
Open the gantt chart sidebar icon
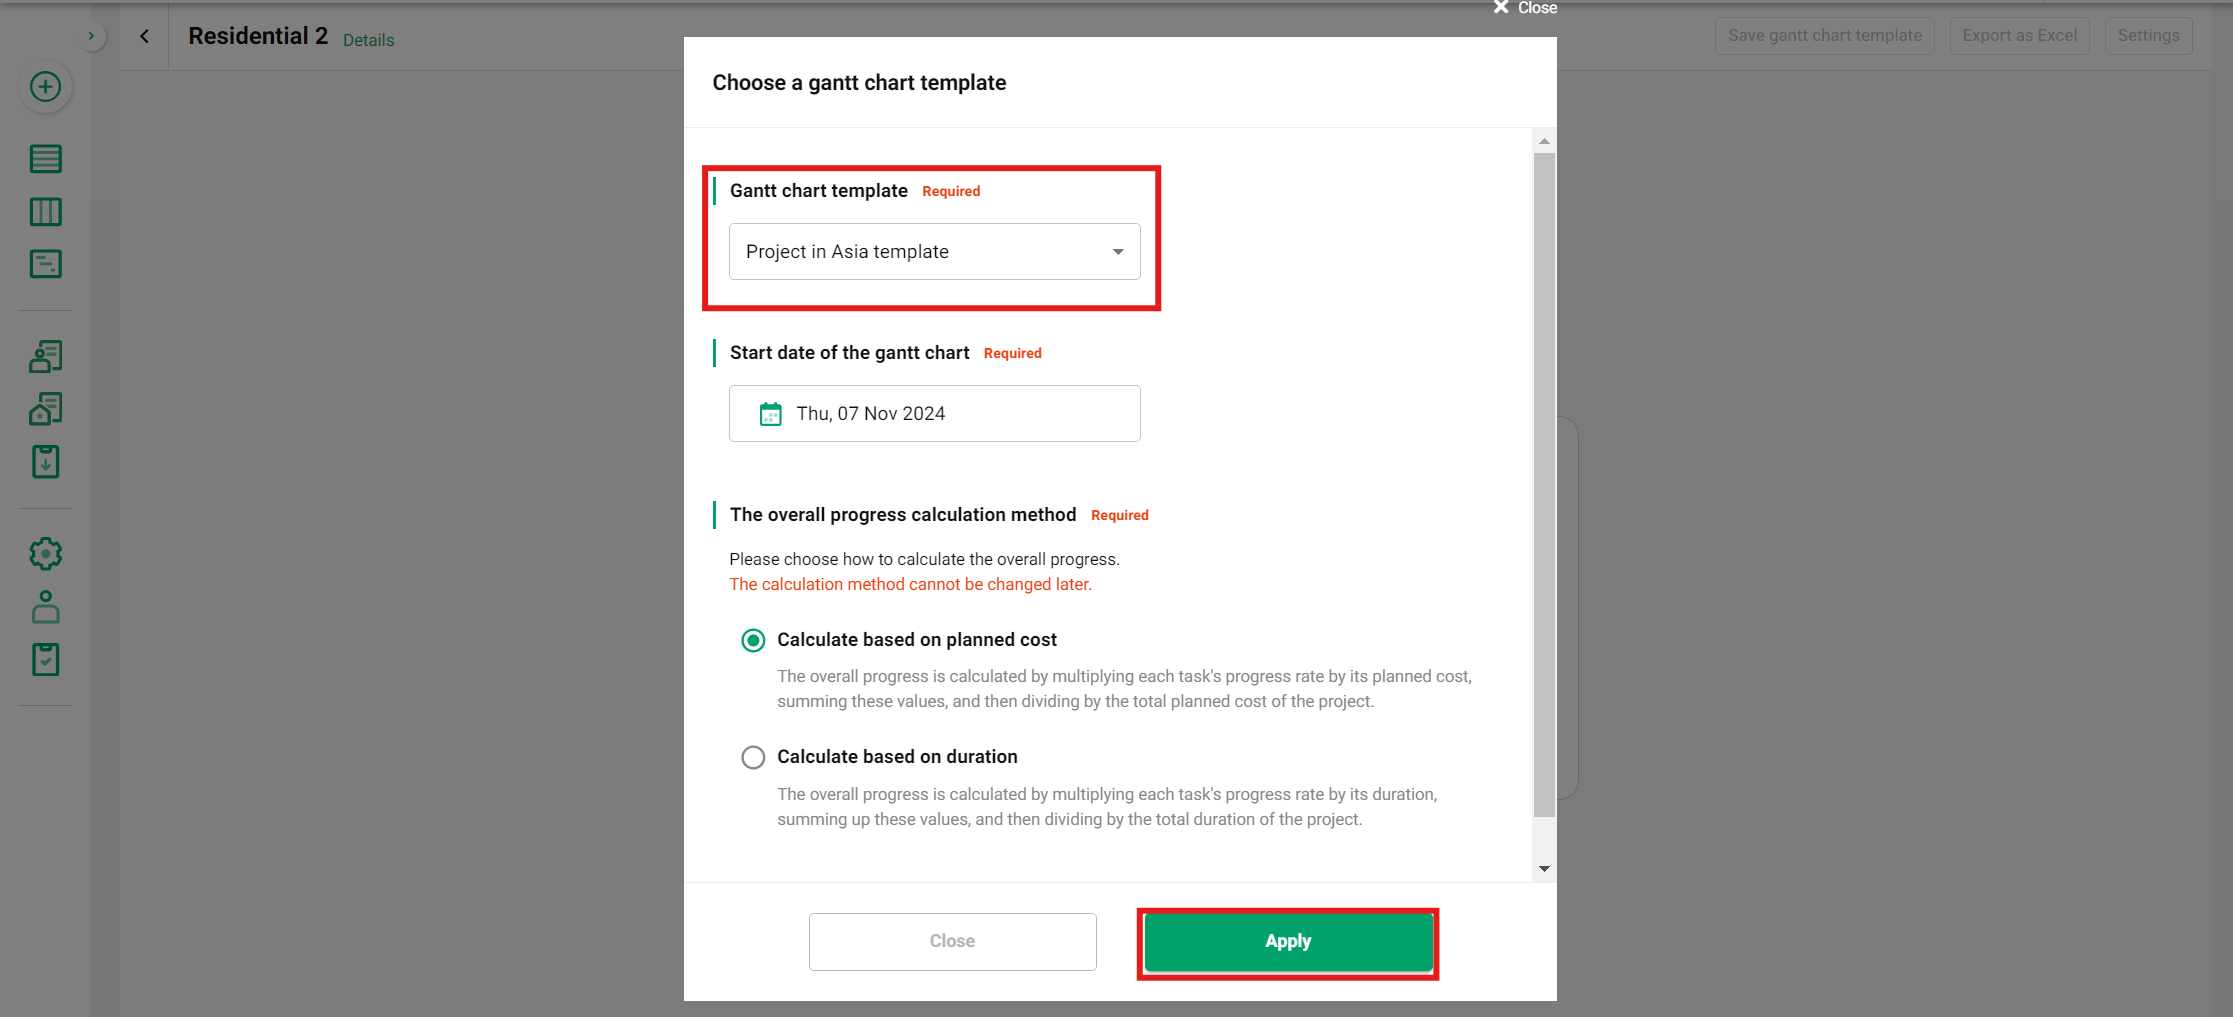point(45,264)
